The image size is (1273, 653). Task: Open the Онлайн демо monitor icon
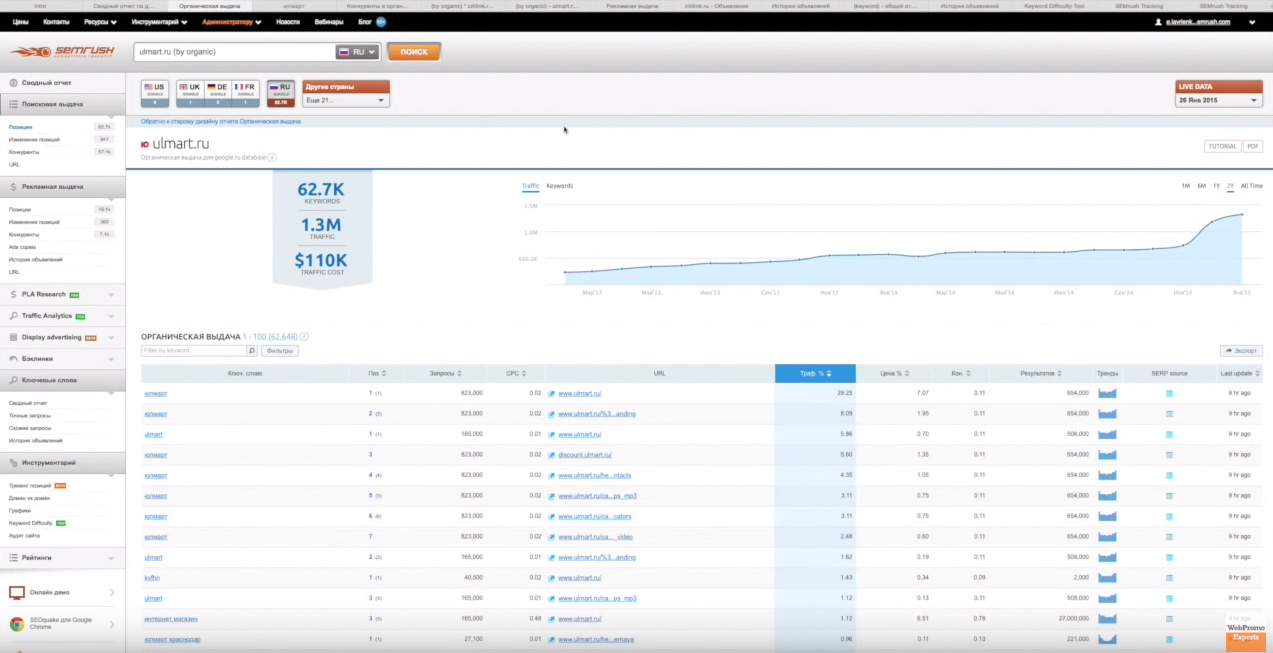[17, 593]
